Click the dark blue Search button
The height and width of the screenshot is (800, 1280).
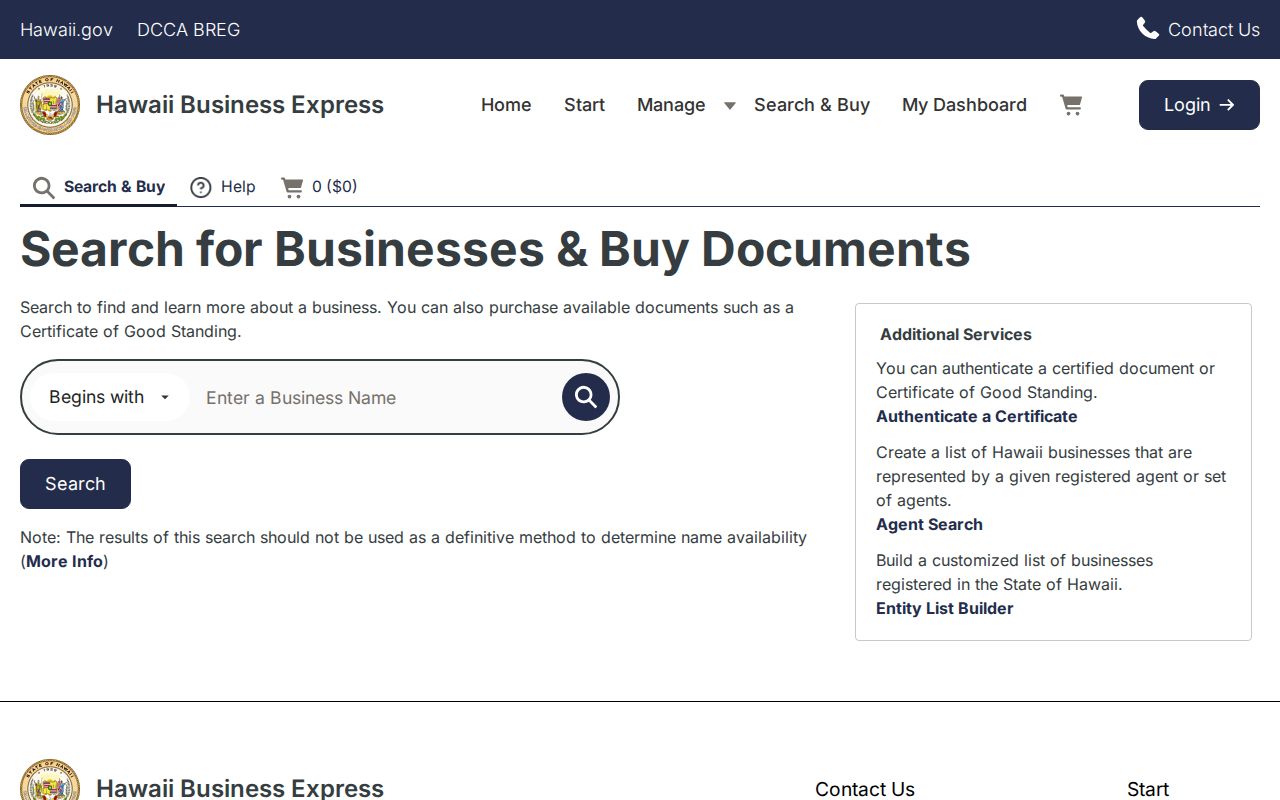pos(75,484)
